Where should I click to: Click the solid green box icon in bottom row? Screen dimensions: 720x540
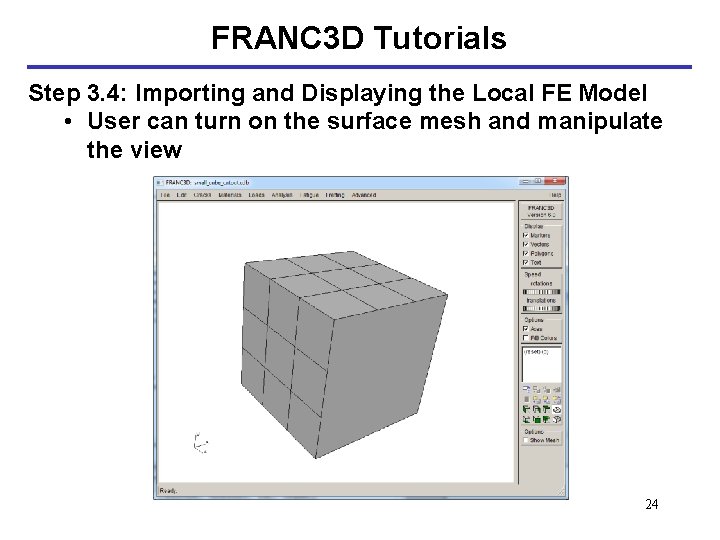pos(537,419)
